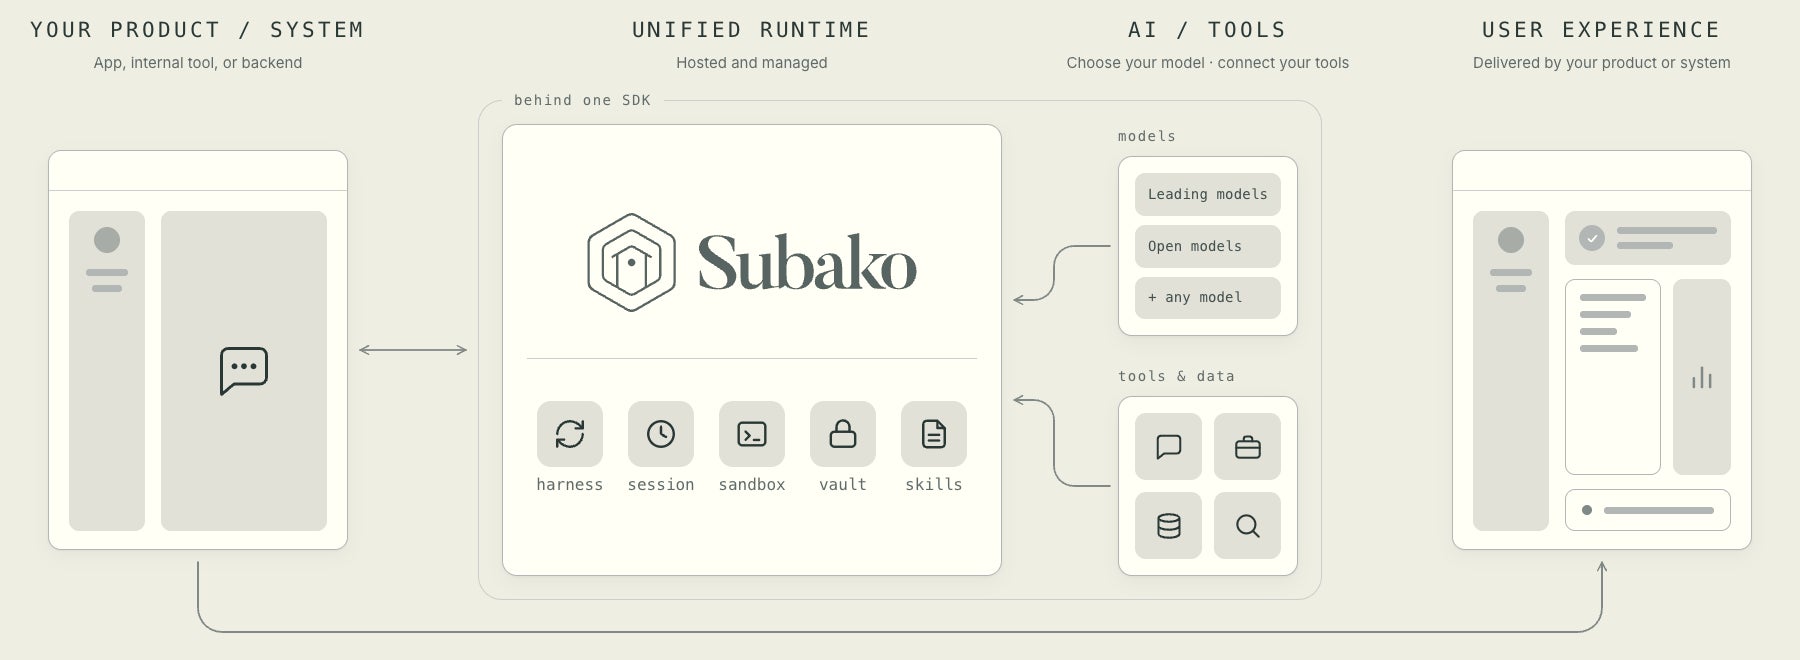This screenshot has height=660, width=1800.
Task: Click the Subako hexagon logo icon
Action: [x=631, y=262]
